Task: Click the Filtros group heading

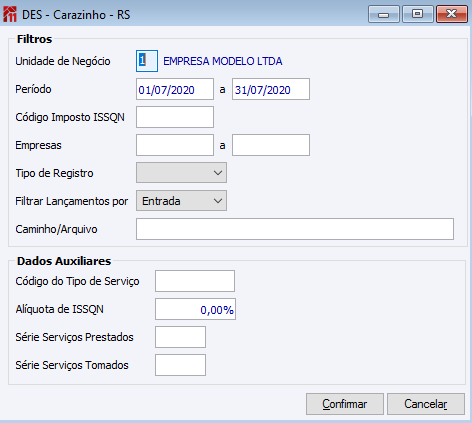Action: pyautogui.click(x=35, y=39)
